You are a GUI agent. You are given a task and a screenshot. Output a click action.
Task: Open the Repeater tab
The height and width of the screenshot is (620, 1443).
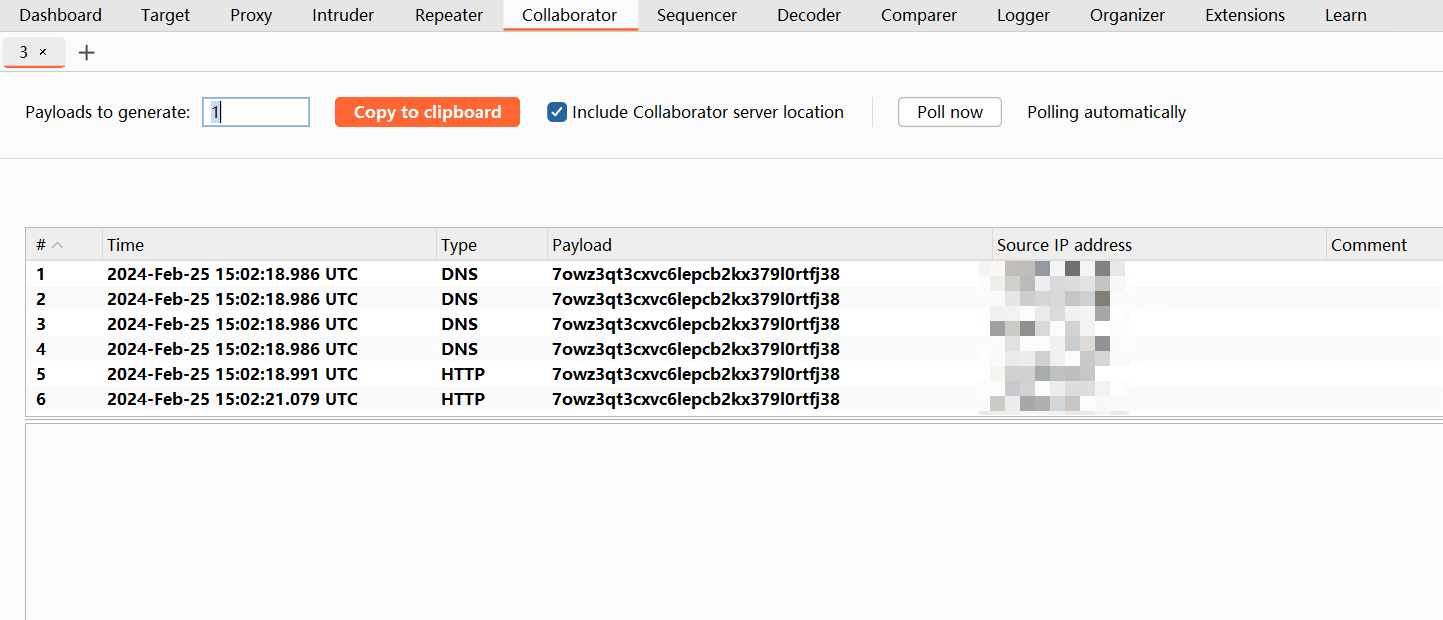click(x=449, y=15)
